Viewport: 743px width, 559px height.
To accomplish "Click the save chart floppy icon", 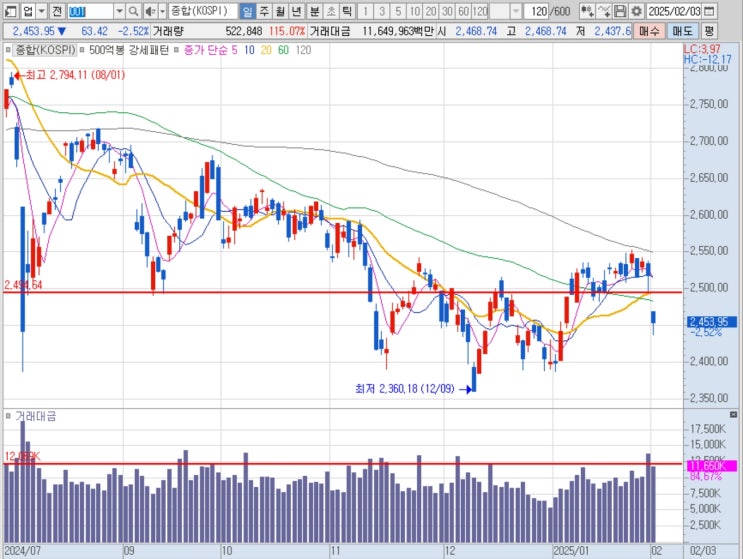I will point(620,10).
